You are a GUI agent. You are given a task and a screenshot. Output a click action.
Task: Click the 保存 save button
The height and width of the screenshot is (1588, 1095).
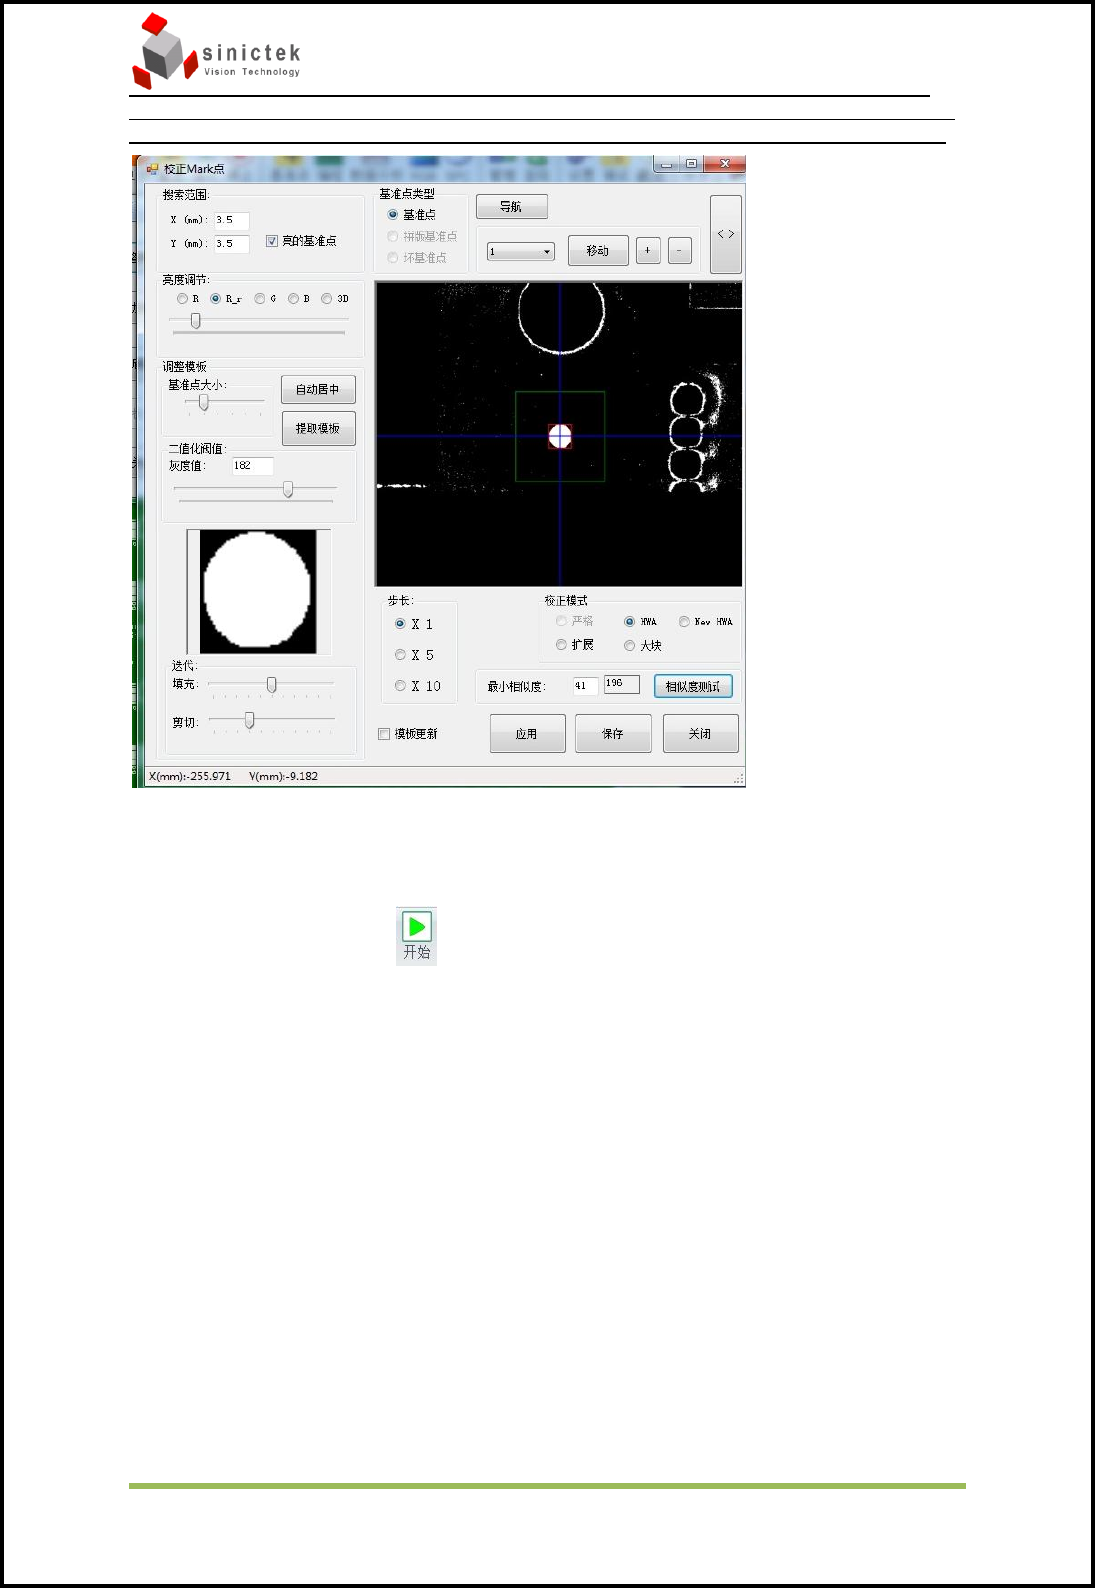point(613,734)
